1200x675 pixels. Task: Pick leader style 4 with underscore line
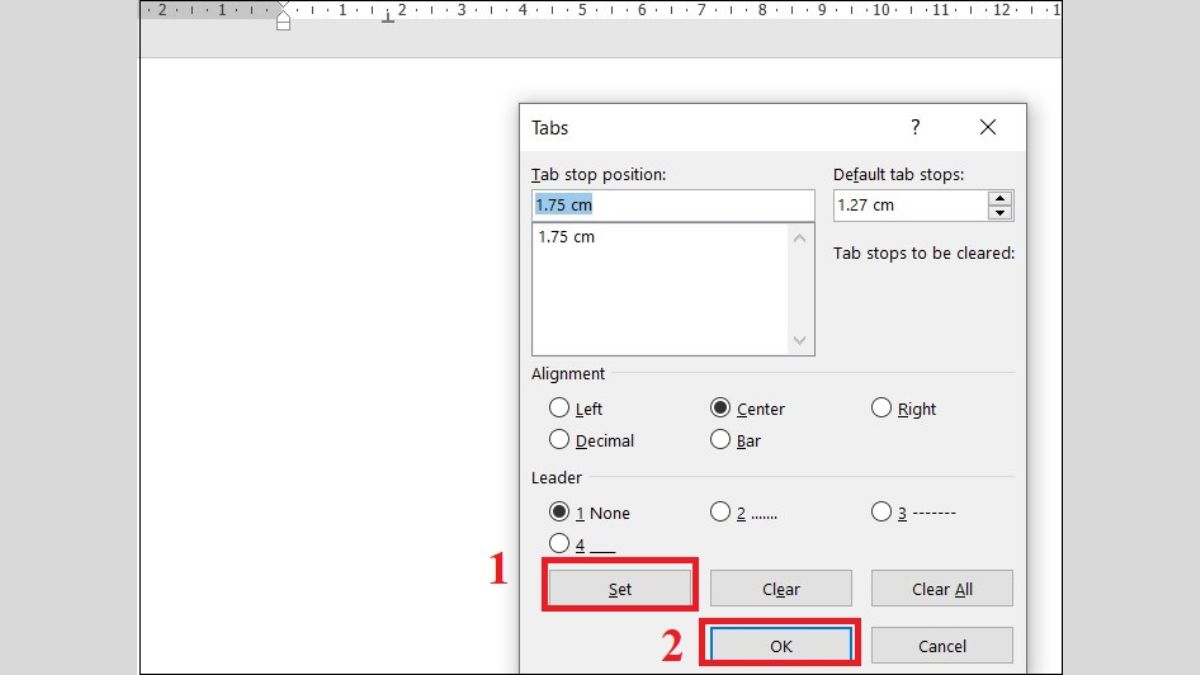(x=560, y=543)
